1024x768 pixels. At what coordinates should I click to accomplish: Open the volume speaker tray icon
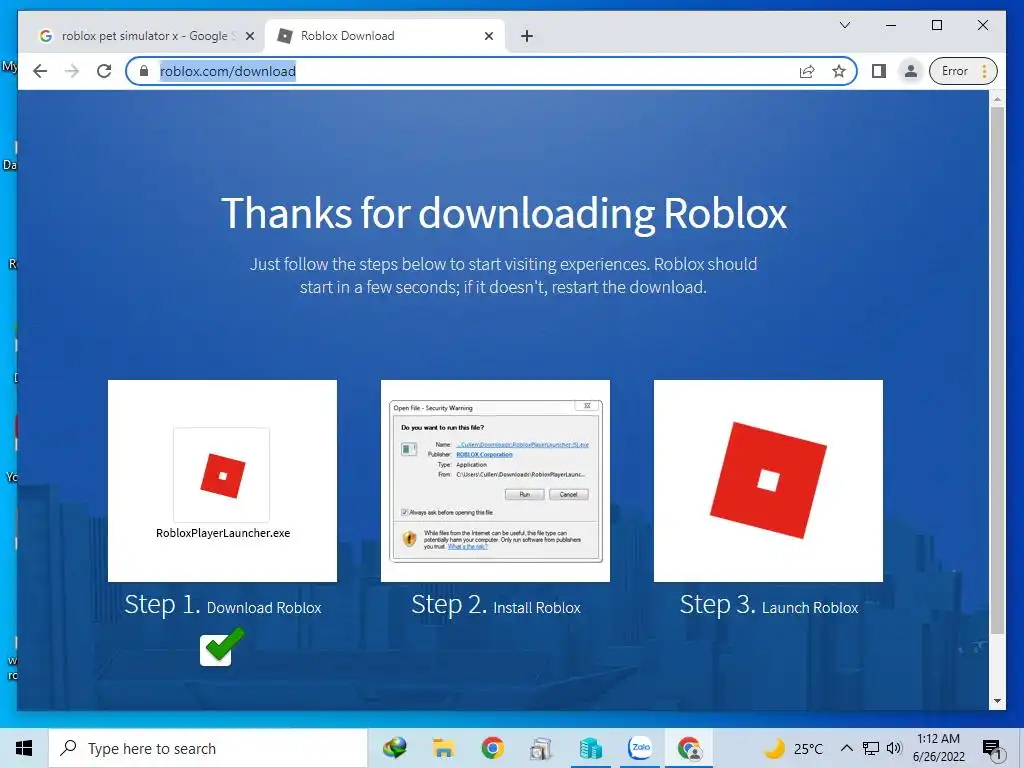click(x=894, y=748)
